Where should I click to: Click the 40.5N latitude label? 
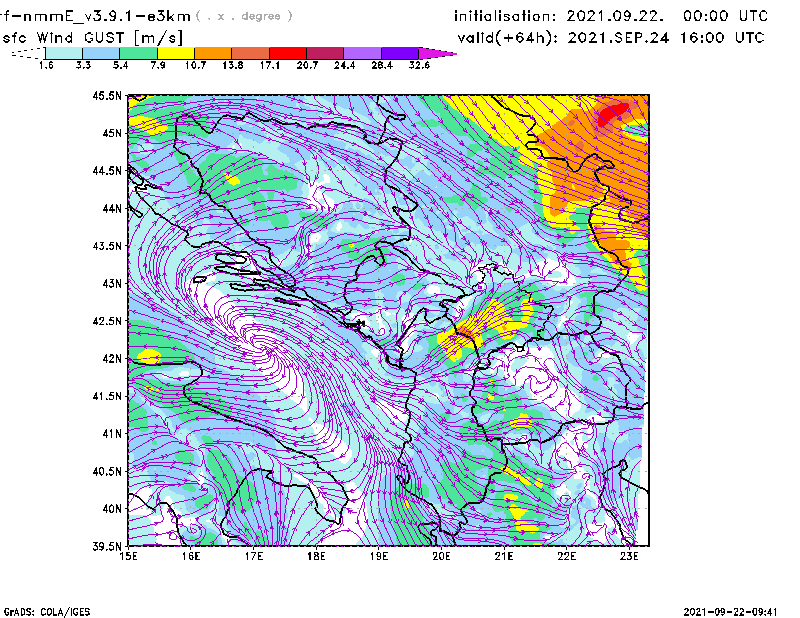[107, 472]
